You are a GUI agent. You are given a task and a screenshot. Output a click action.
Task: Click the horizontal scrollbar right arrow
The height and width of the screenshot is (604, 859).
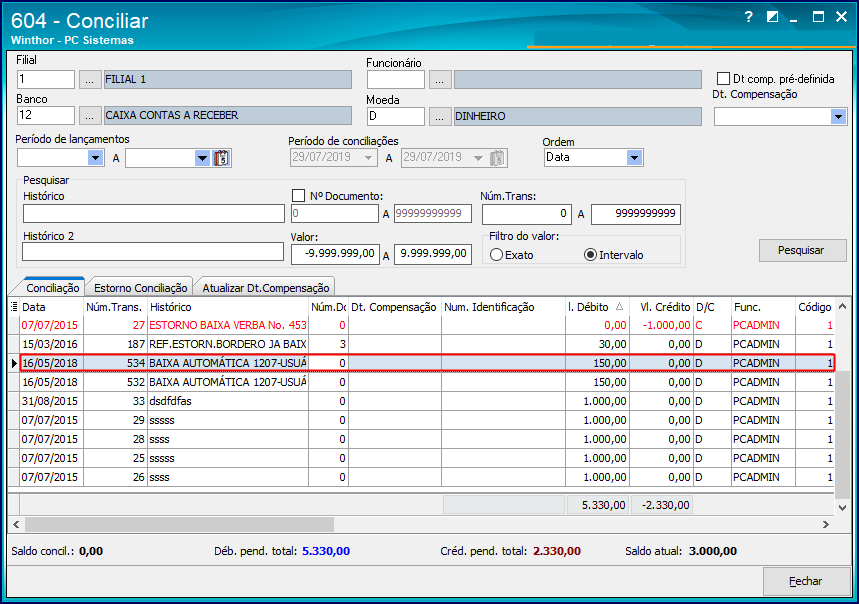tap(826, 525)
